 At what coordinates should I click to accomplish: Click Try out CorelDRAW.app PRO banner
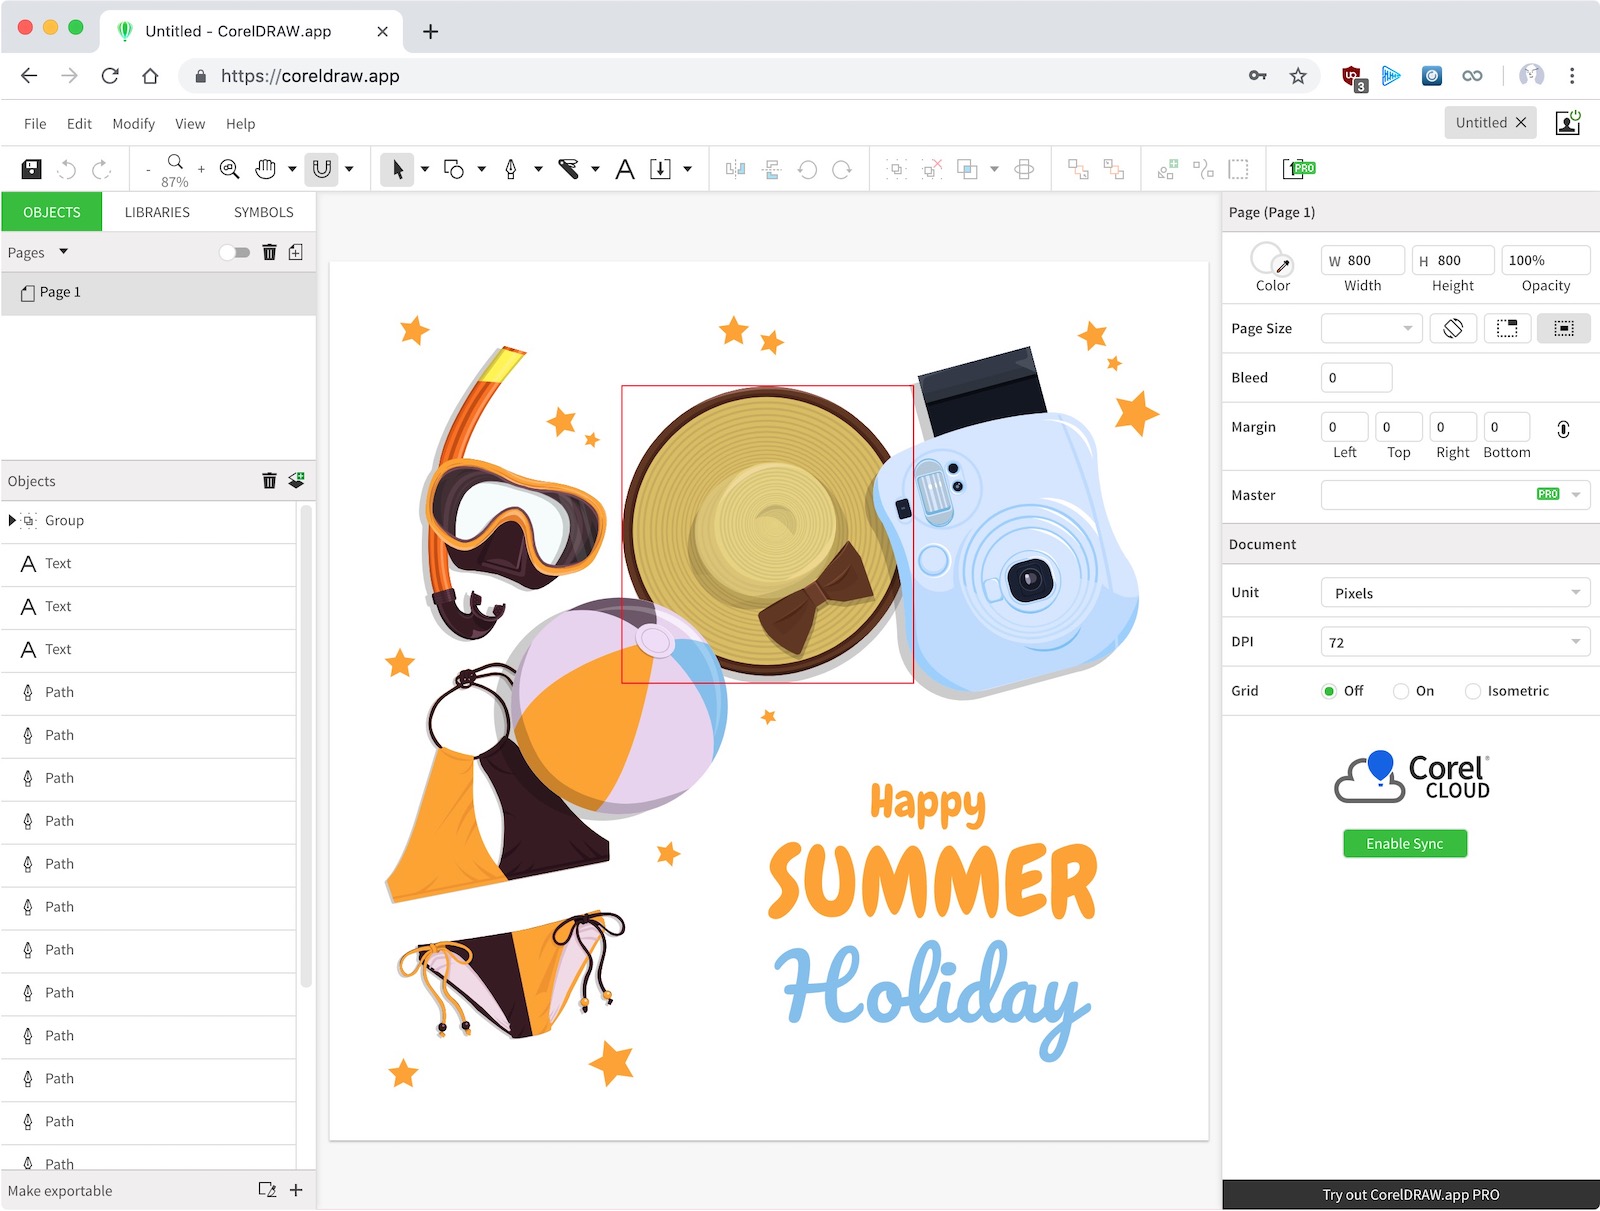[x=1410, y=1194]
